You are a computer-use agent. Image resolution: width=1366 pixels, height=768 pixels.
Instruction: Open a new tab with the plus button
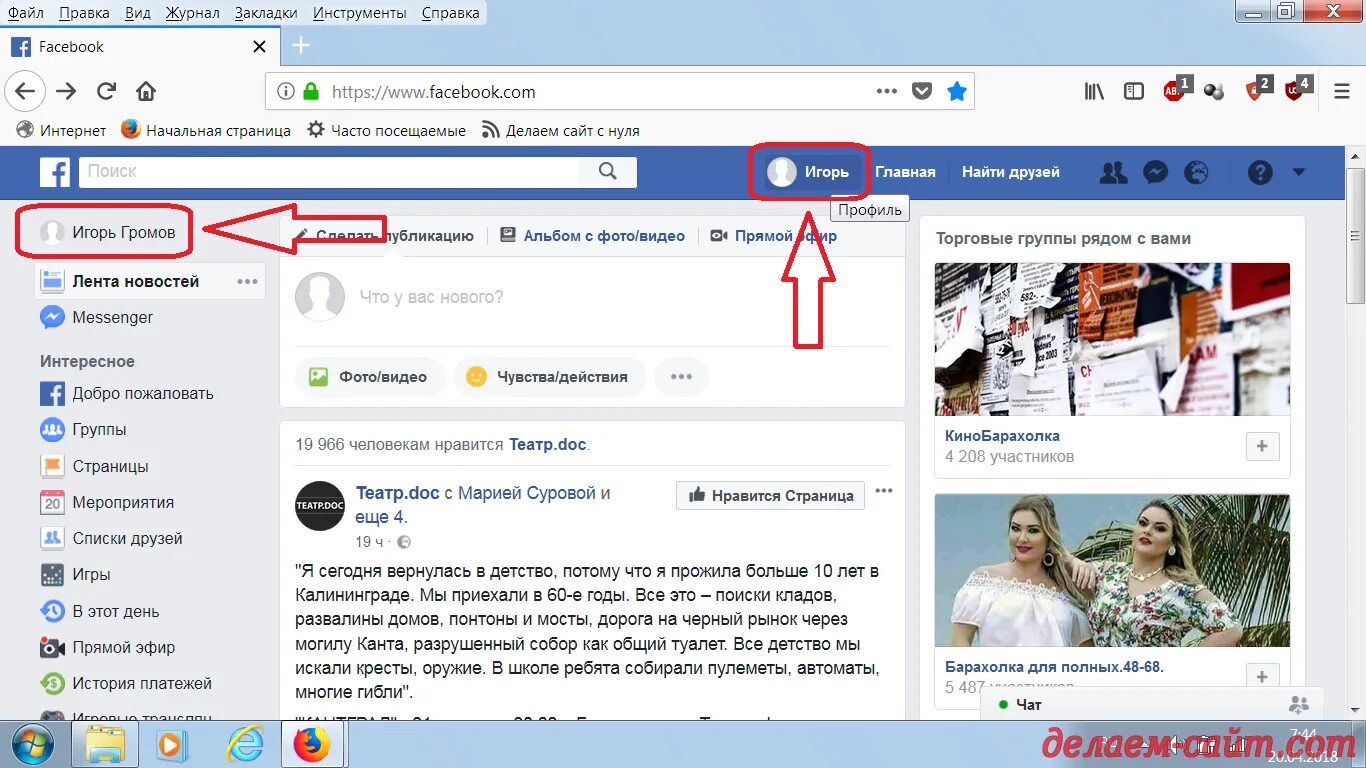tap(301, 46)
